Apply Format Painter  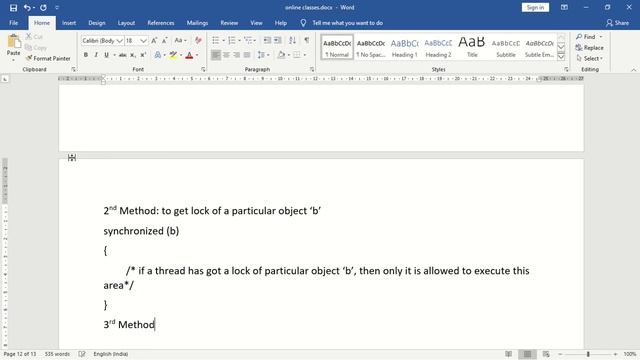click(48, 58)
